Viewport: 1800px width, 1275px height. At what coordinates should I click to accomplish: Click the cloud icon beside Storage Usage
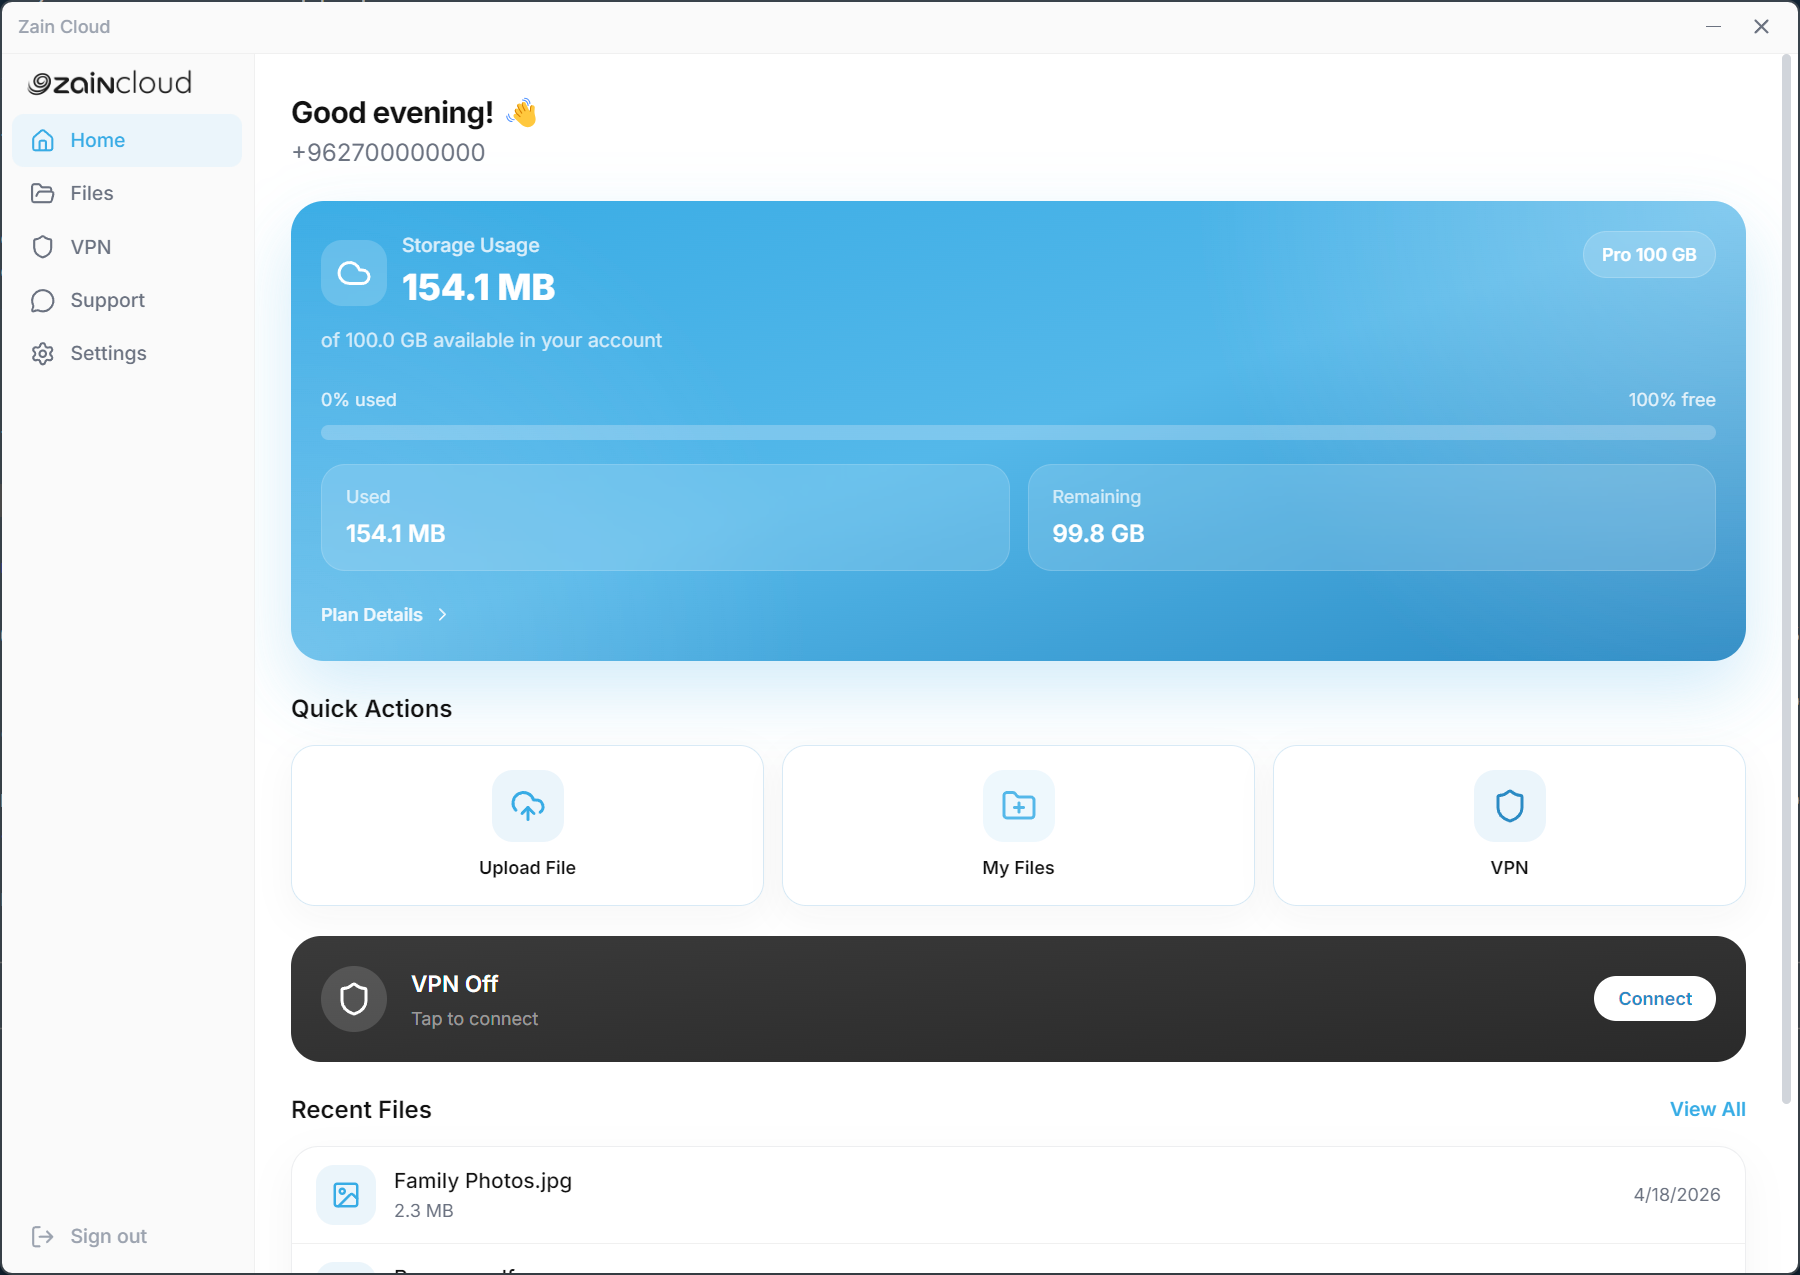click(x=354, y=273)
